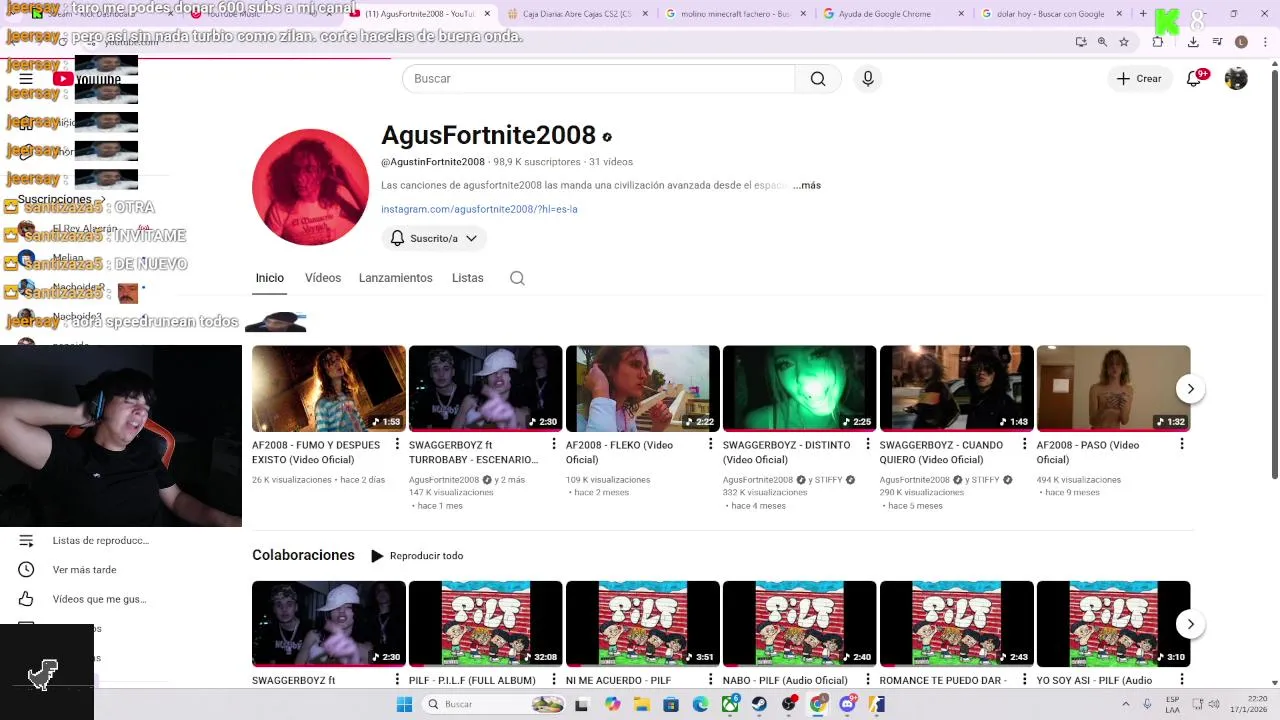Expand channel description with ...más
The height and width of the screenshot is (720, 1280).
806,185
